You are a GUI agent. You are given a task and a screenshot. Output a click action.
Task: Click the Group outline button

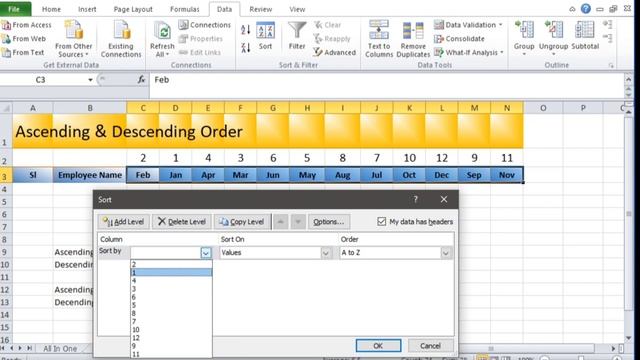click(524, 38)
